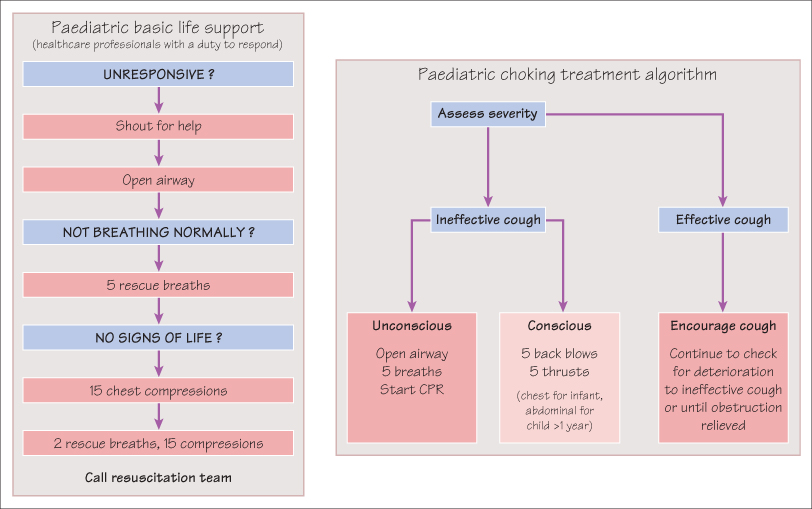Select the Assess severity box
The image size is (812, 509).
[487, 114]
